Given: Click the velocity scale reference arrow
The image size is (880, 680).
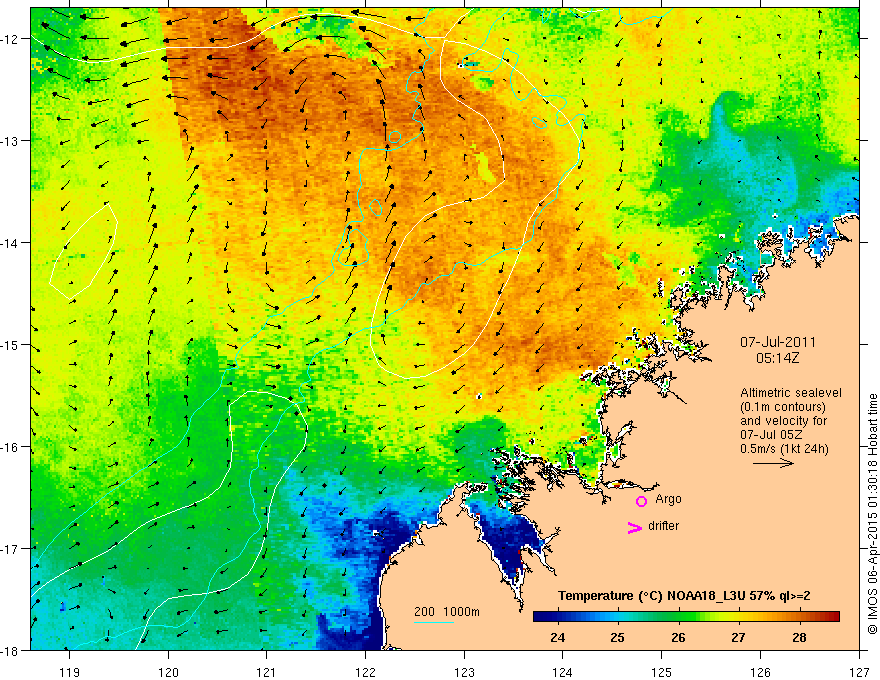Looking at the screenshot, I should tap(773, 463).
